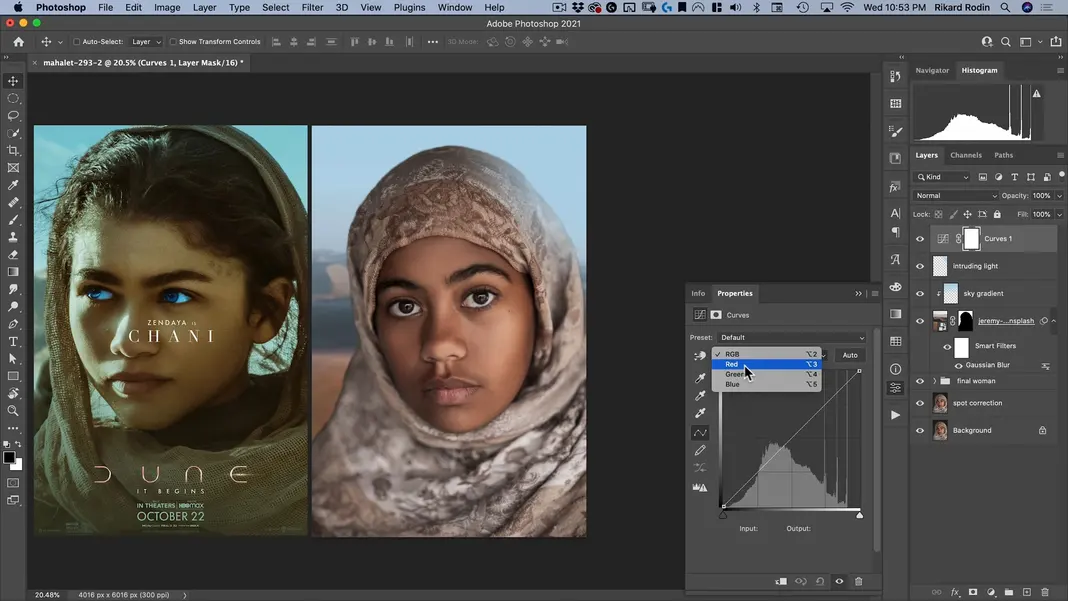Open the layer Fill dropdown

point(1059,214)
